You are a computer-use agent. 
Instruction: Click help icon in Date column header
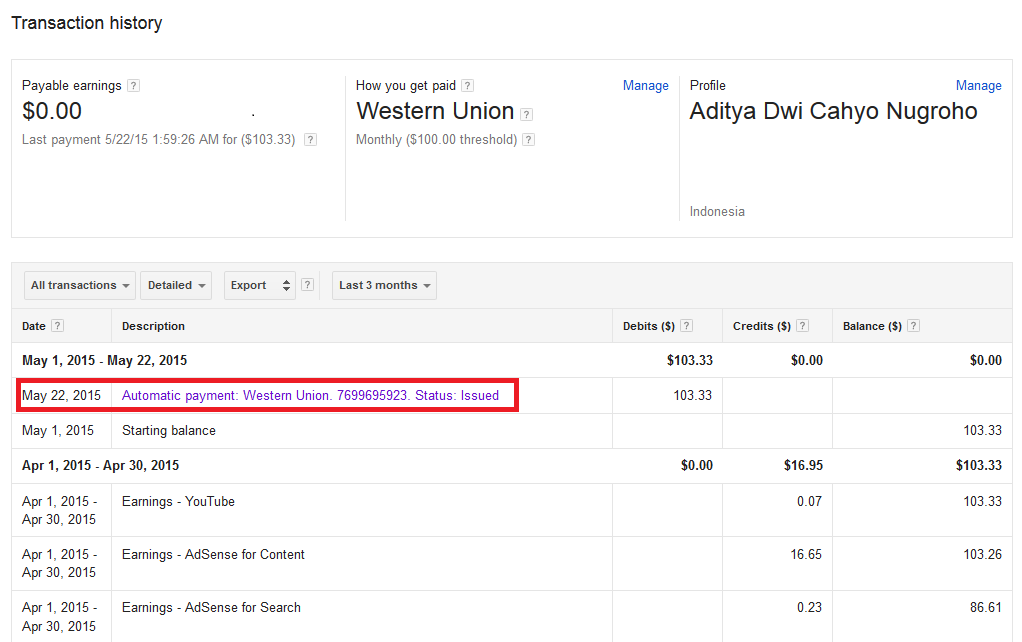pyautogui.click(x=57, y=326)
